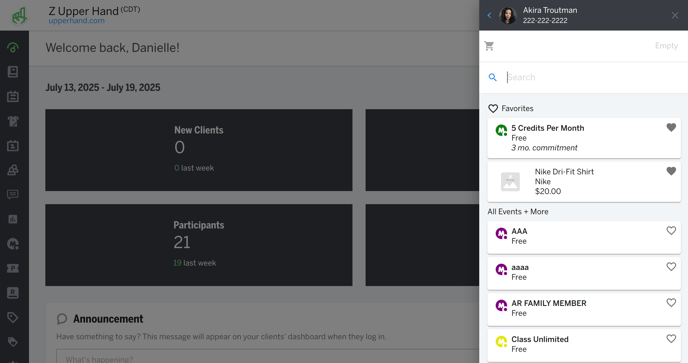Screen dimensions: 688x363
Task: Click the green membership icon on 5 Credits
Action: (501, 130)
